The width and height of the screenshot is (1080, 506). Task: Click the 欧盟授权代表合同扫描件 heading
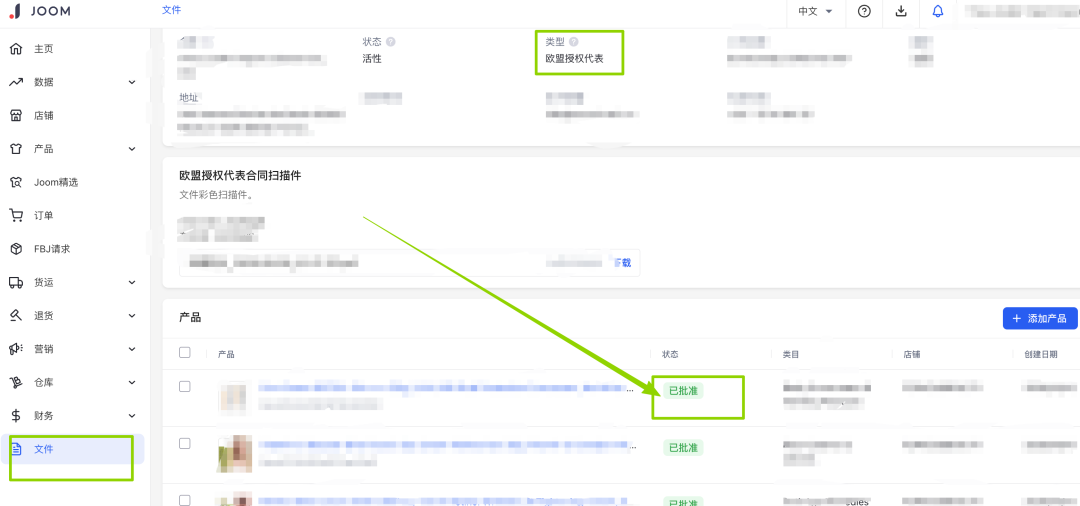(x=240, y=176)
